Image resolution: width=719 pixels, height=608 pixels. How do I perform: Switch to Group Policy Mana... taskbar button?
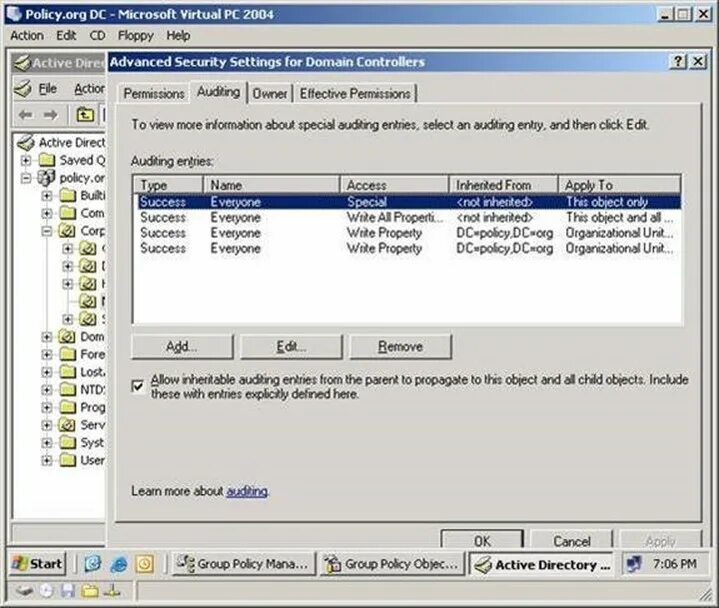(x=244, y=564)
